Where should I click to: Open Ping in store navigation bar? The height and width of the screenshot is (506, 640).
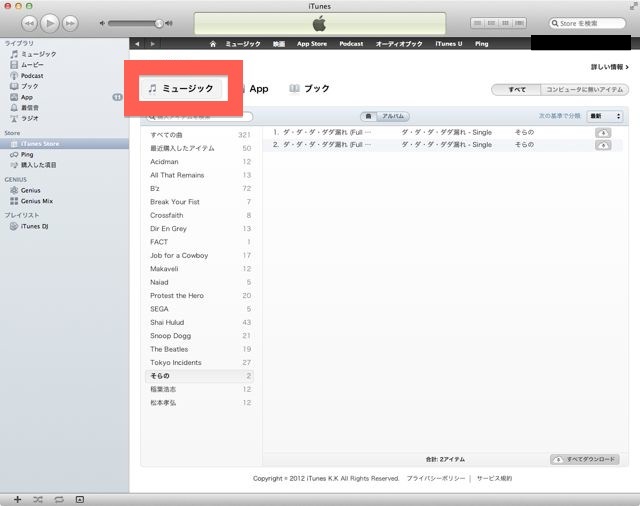click(x=482, y=44)
